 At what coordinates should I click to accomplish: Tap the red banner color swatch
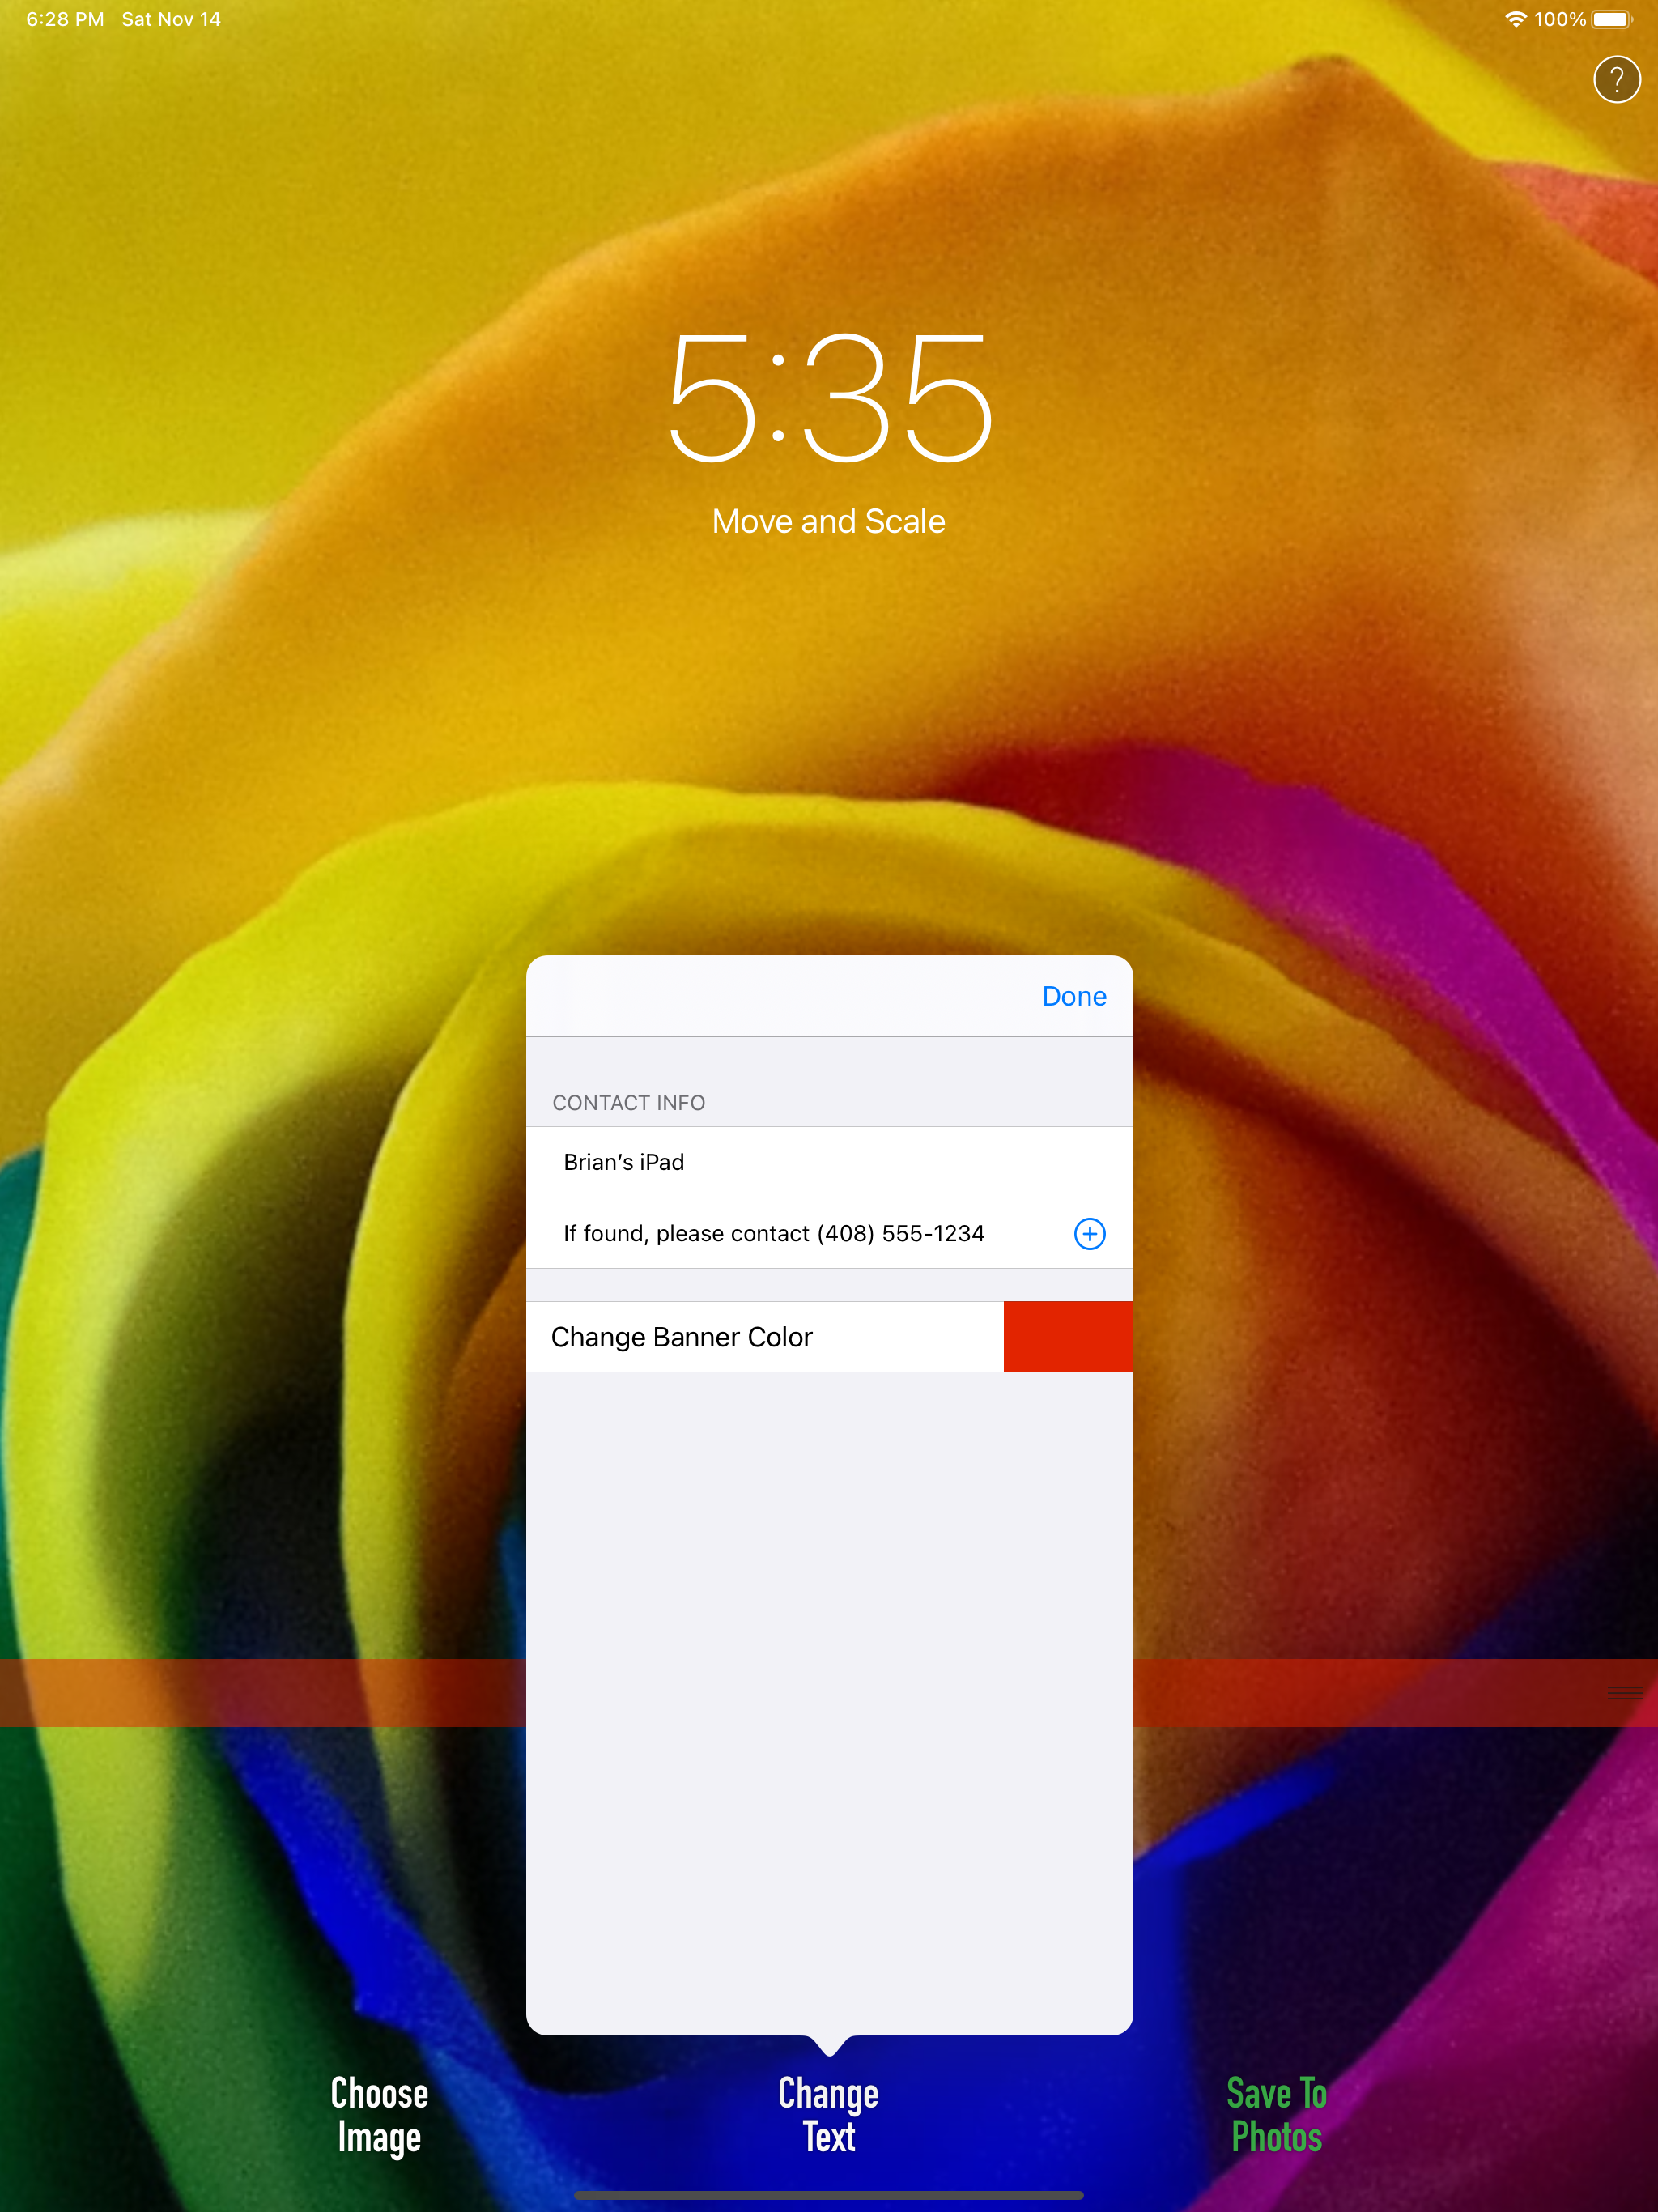point(1067,1337)
